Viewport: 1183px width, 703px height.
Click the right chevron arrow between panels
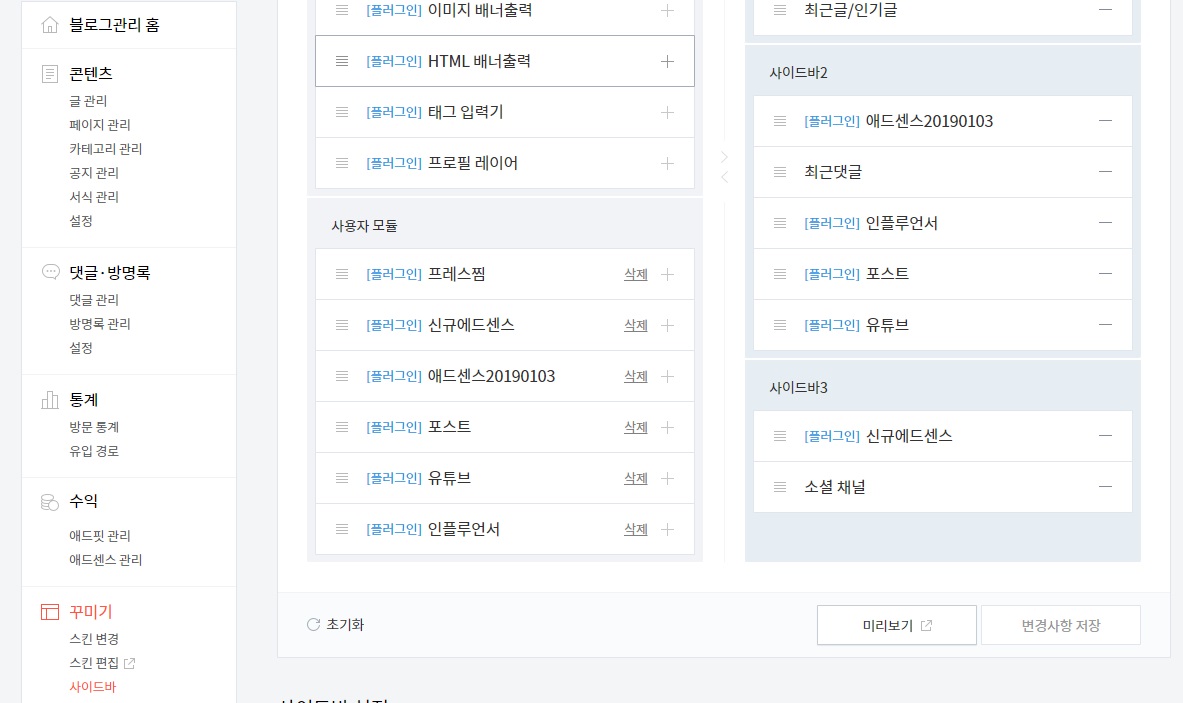pyautogui.click(x=724, y=157)
